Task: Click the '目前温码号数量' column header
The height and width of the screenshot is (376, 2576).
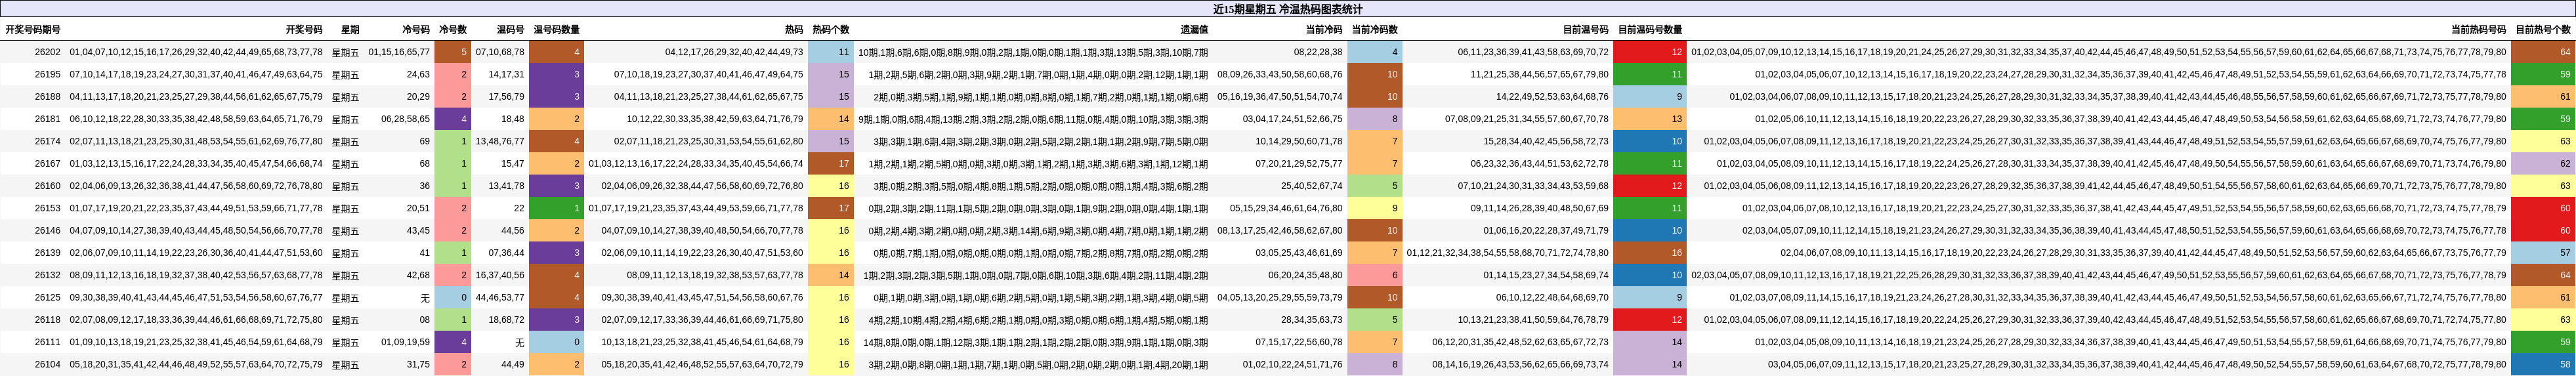Action: pyautogui.click(x=1650, y=30)
